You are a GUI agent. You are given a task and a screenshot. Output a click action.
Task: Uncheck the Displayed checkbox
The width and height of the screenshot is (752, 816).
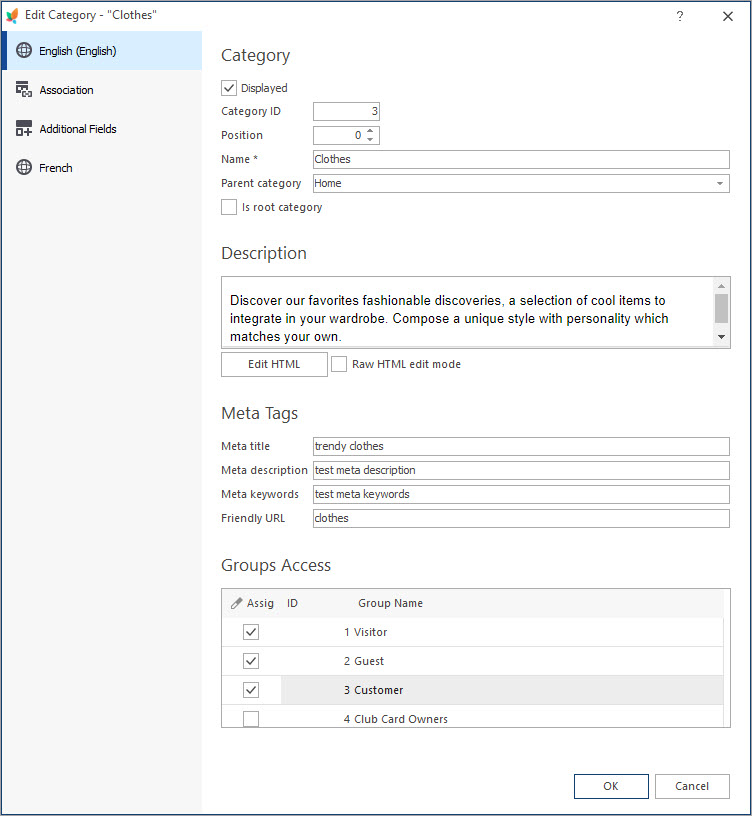click(x=229, y=88)
